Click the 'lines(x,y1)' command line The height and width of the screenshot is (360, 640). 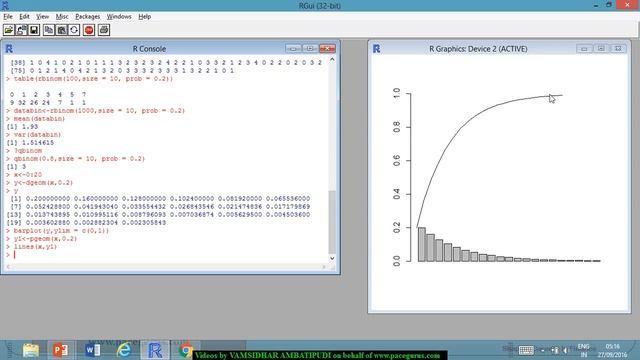tap(35, 247)
